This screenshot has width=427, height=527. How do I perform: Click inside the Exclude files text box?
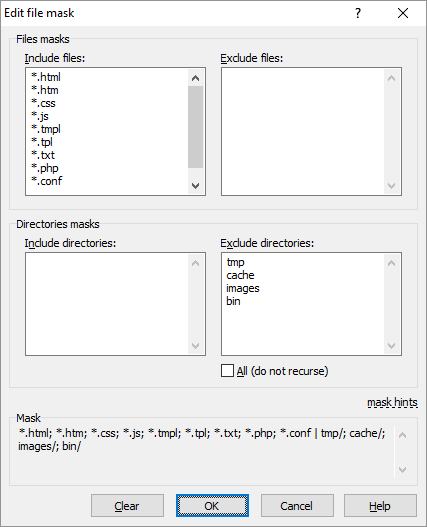click(x=303, y=131)
